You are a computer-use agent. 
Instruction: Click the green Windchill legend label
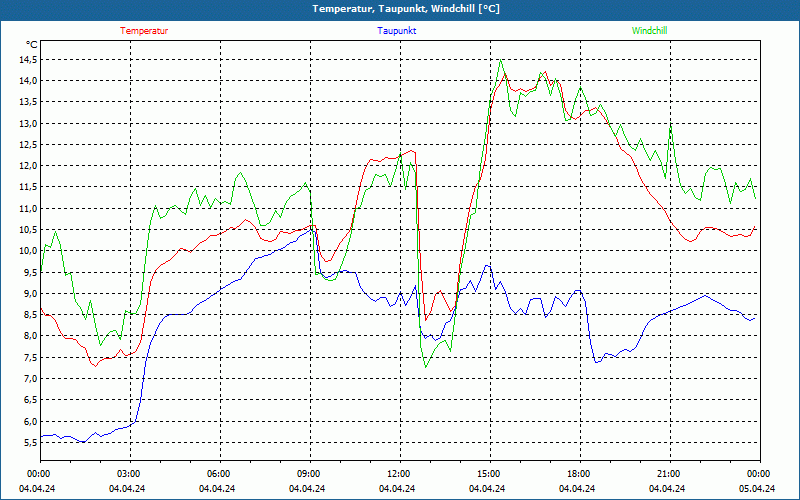[649, 31]
